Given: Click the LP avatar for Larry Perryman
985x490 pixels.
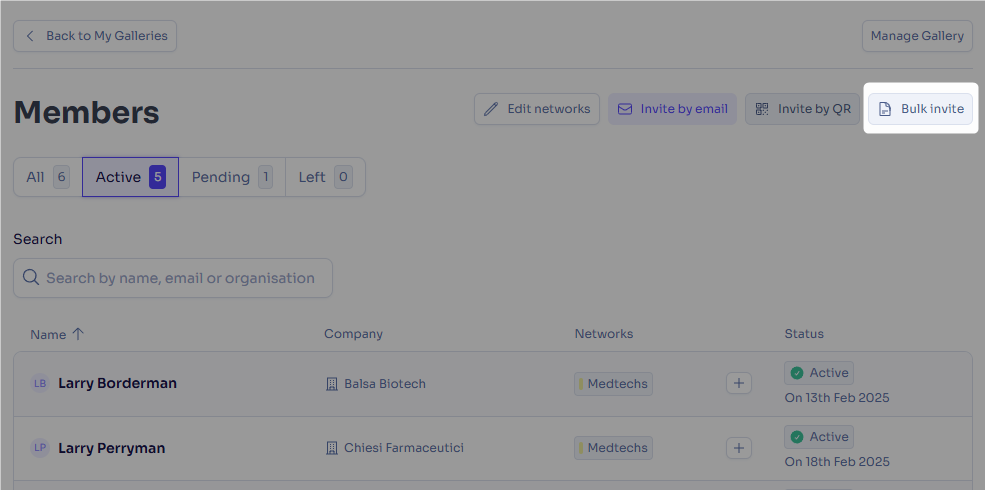Looking at the screenshot, I should pos(40,448).
